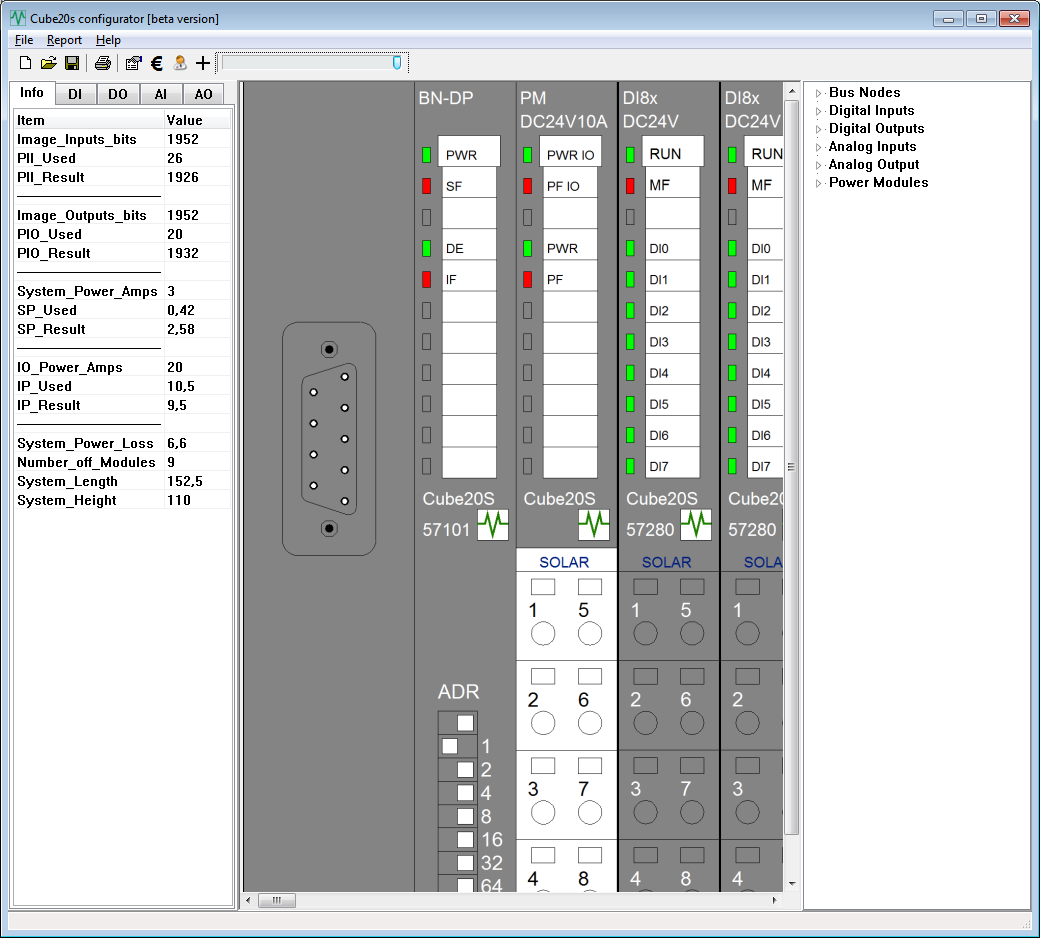Click the plus icon in toolbar
The width and height of the screenshot is (1040, 938).
click(203, 63)
